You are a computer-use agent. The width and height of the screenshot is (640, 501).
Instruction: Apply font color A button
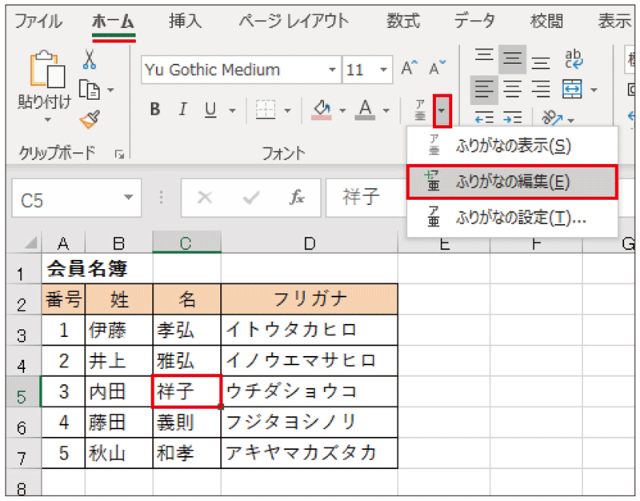365,109
